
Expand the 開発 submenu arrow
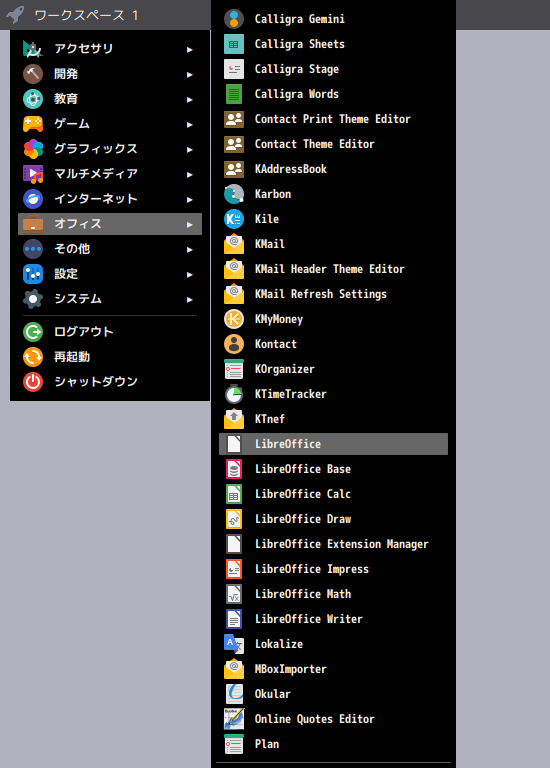190,74
